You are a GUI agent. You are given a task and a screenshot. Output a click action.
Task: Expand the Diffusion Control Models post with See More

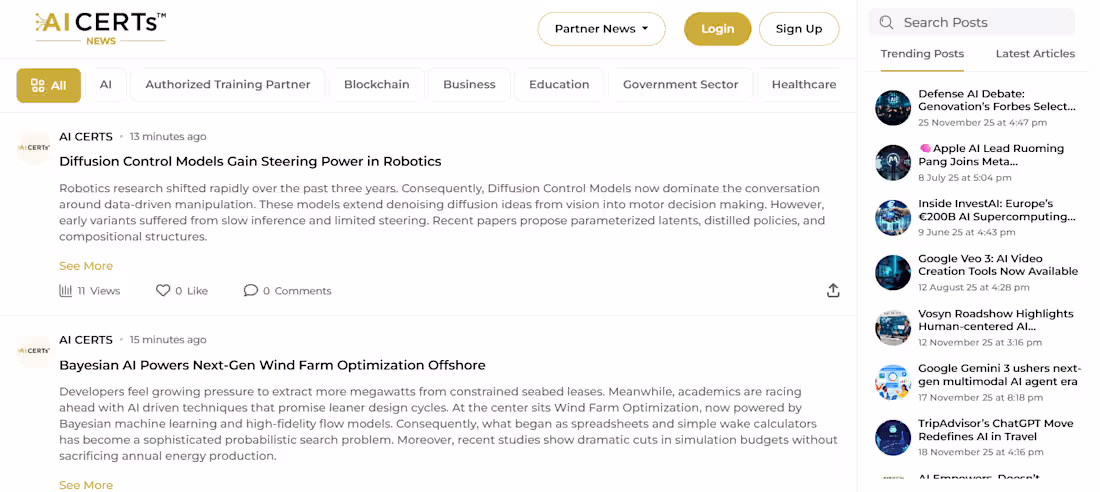pos(86,266)
